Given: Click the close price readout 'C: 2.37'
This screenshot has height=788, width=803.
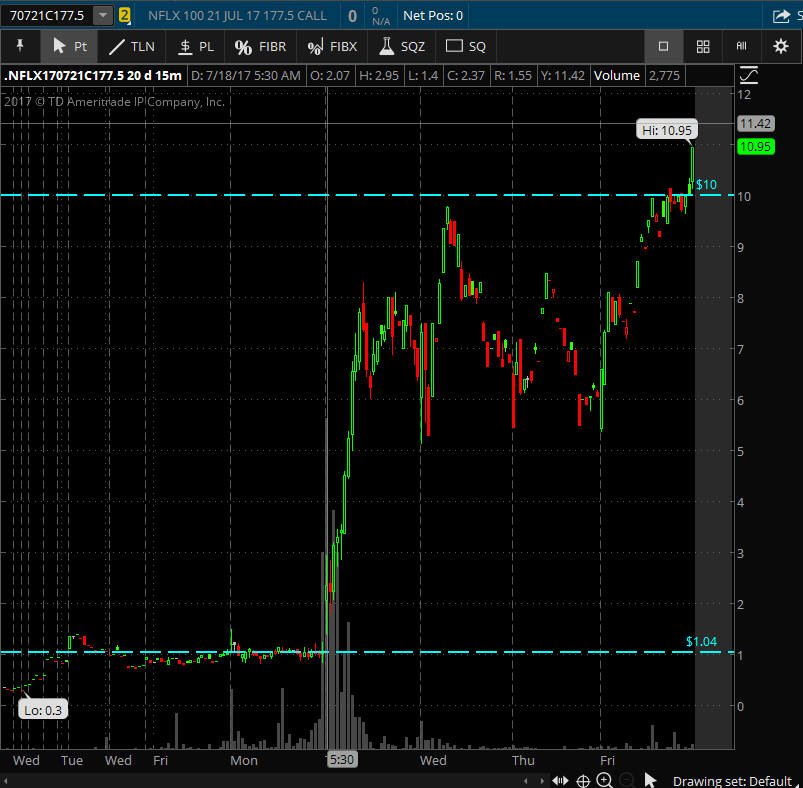Looking at the screenshot, I should [x=466, y=76].
